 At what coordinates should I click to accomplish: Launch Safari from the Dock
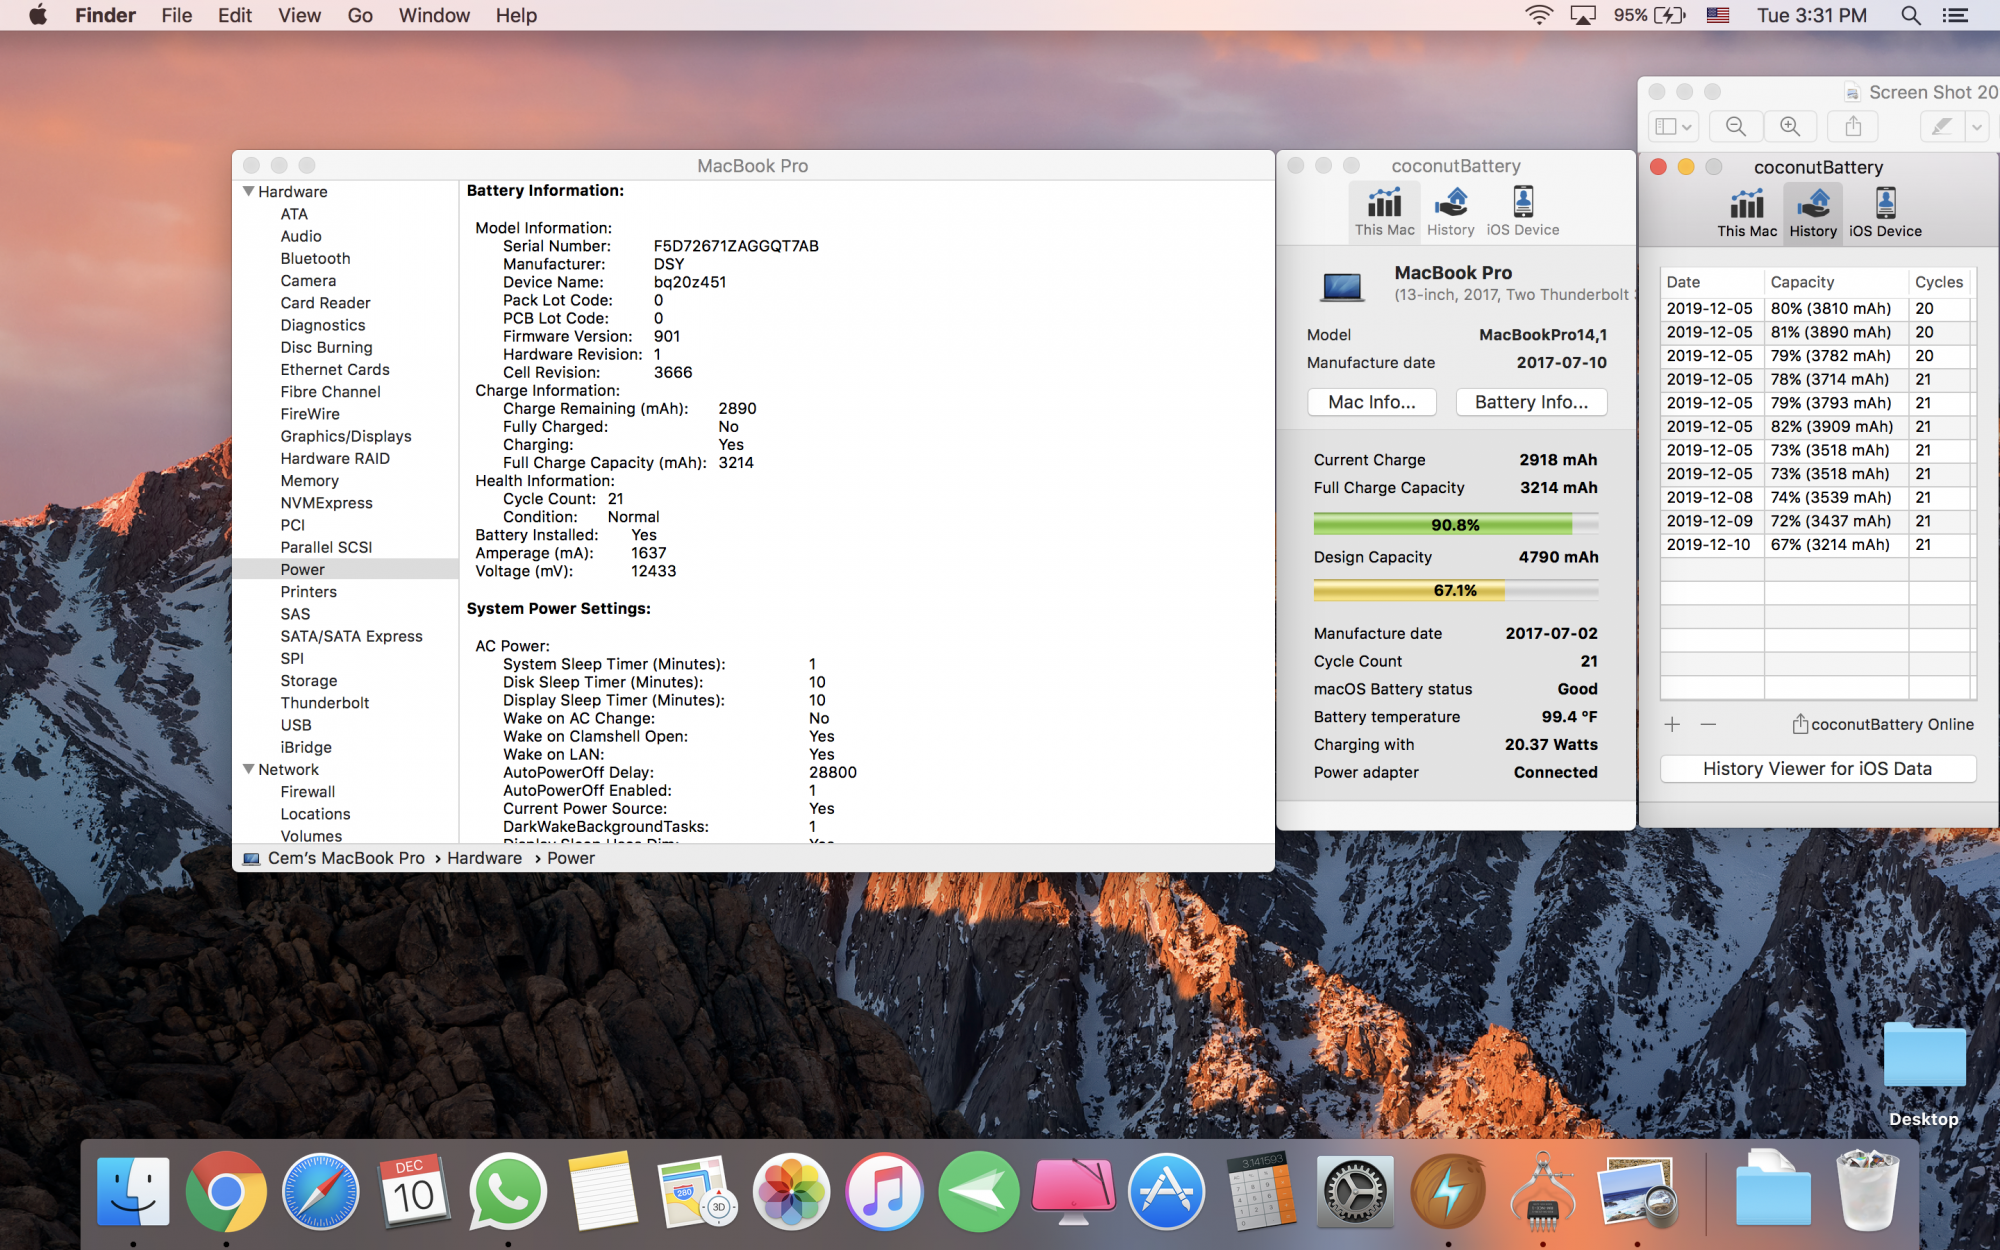point(320,1191)
